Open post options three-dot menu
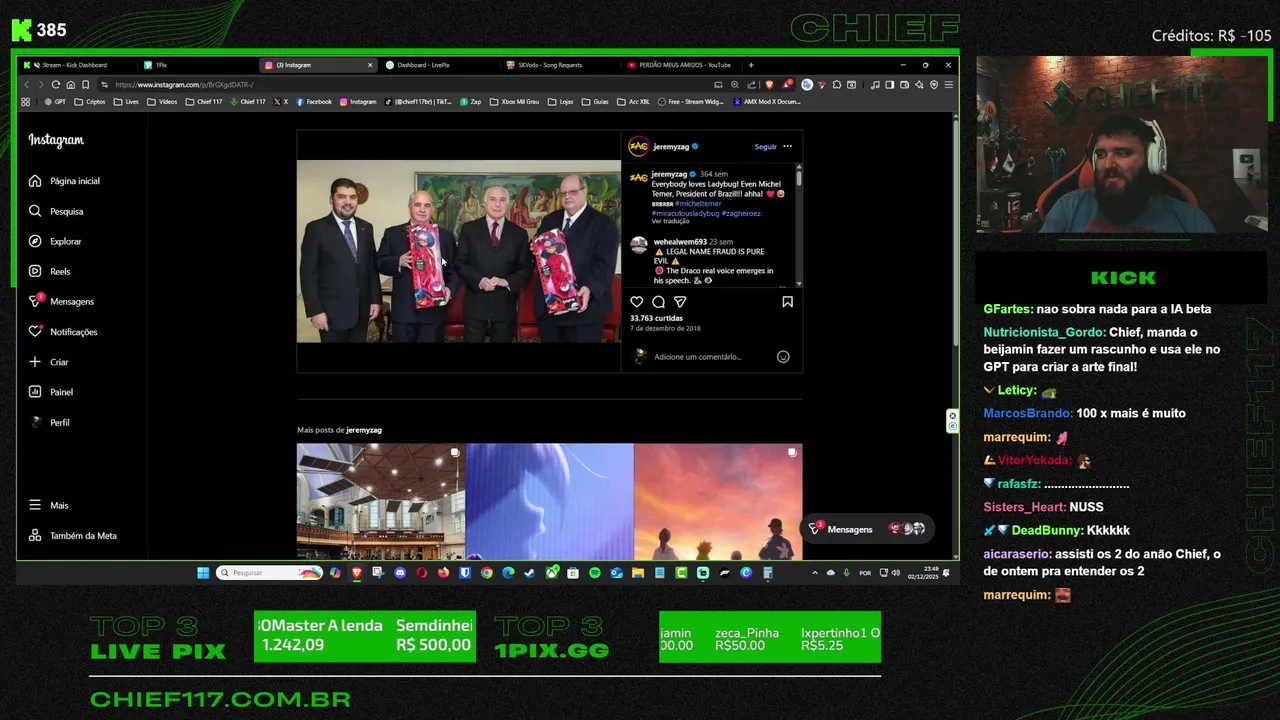 [x=787, y=146]
